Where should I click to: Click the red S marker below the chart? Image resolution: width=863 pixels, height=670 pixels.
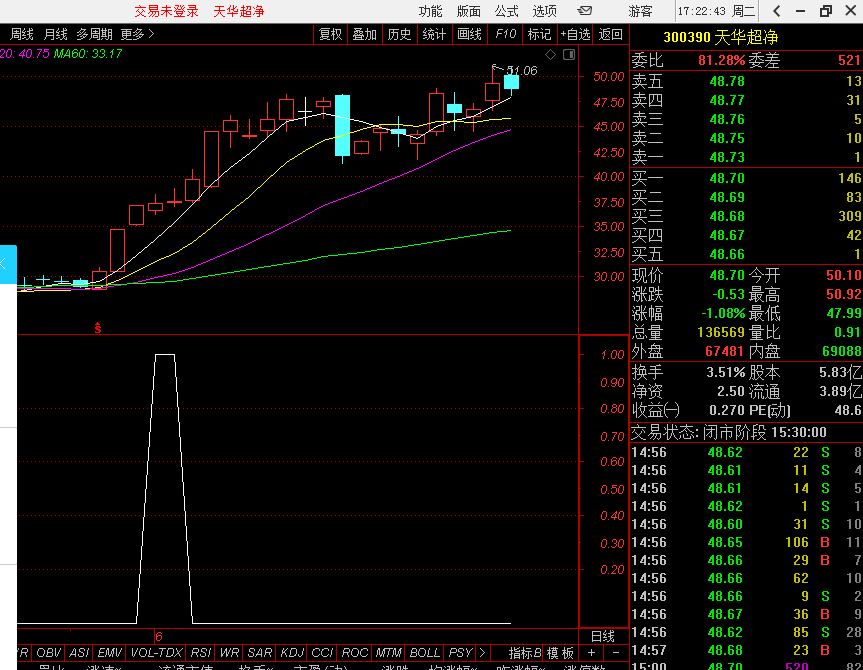[98, 327]
